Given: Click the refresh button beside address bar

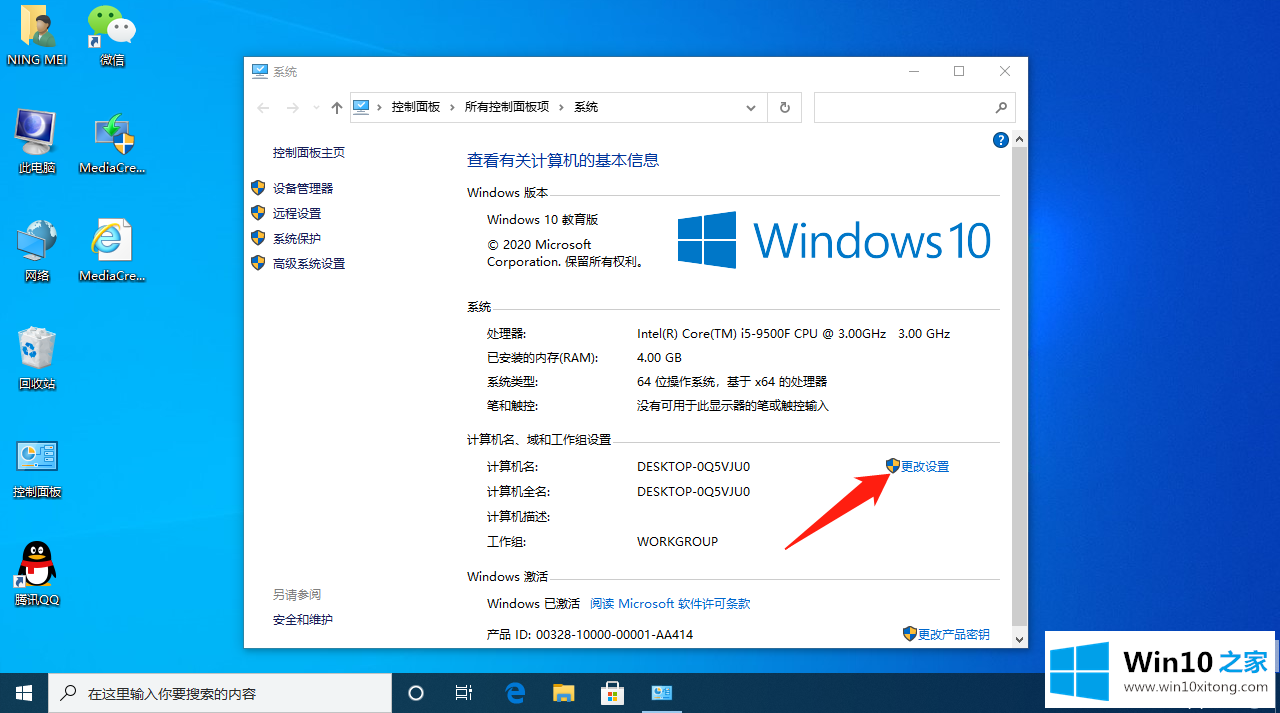Looking at the screenshot, I should 785,107.
